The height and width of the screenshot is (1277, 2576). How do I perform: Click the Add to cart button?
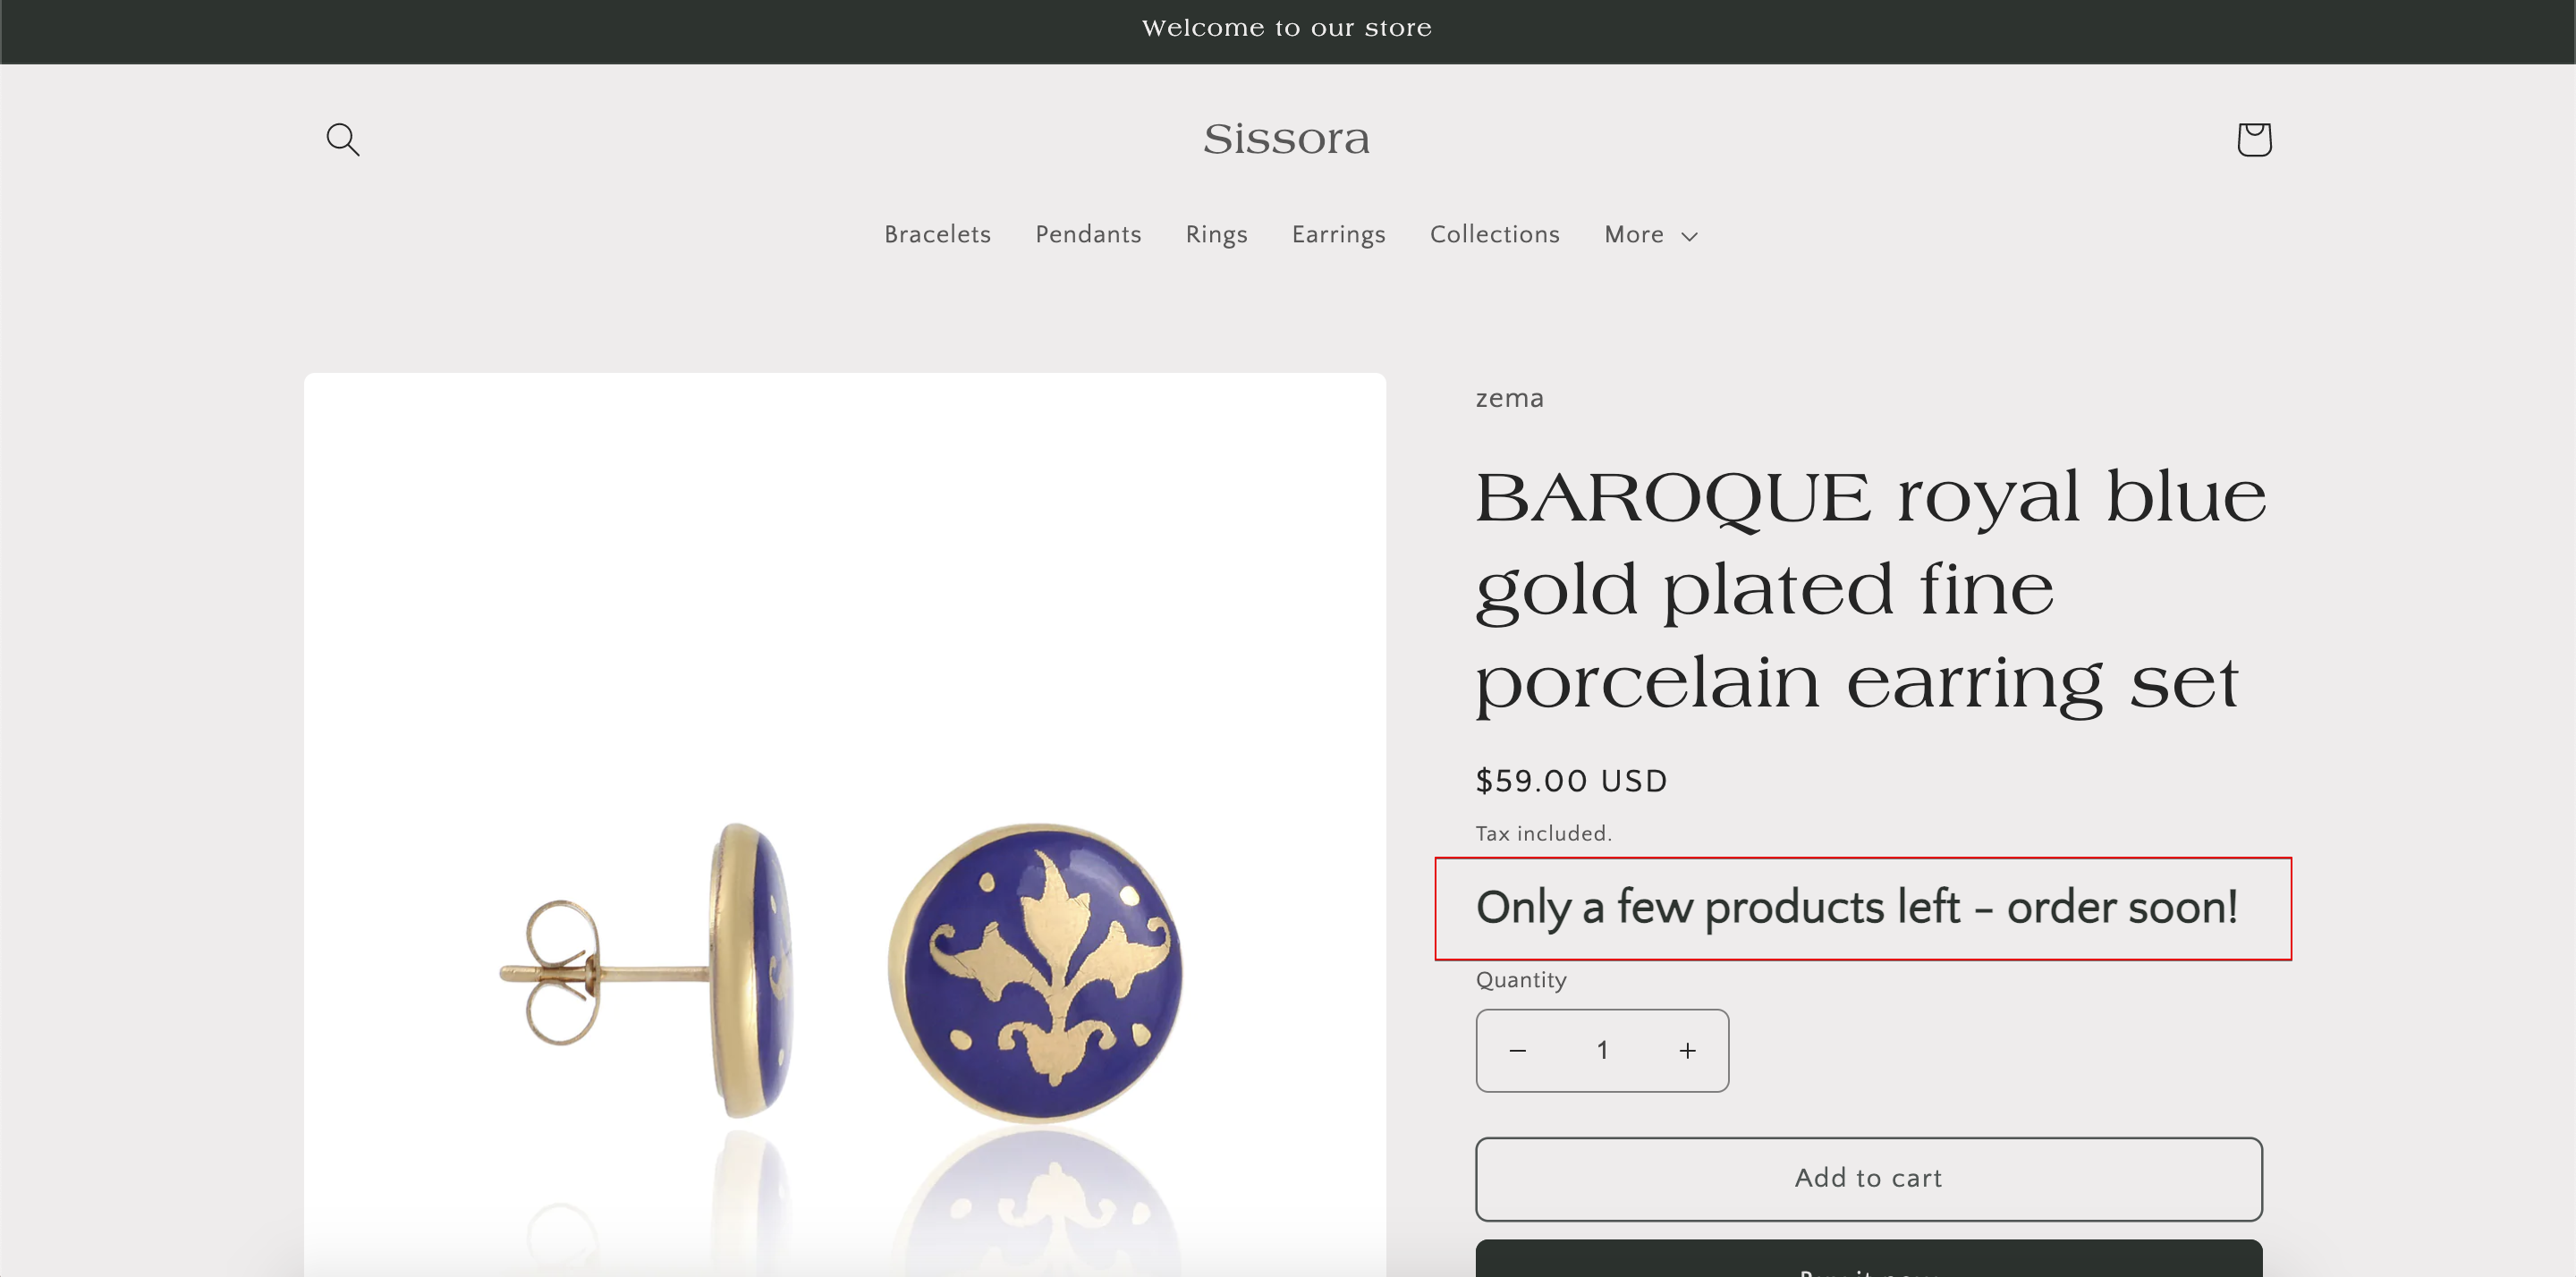pos(1866,1178)
